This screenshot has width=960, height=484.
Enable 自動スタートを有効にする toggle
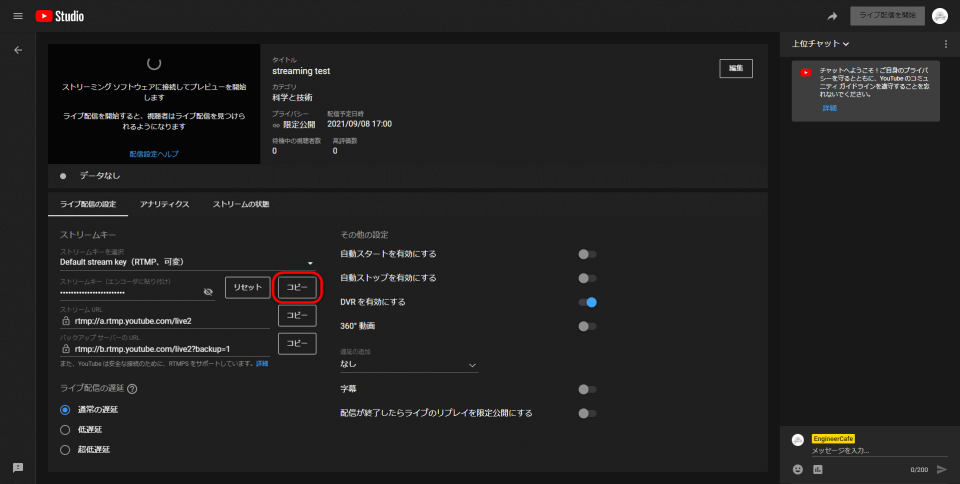pos(587,254)
